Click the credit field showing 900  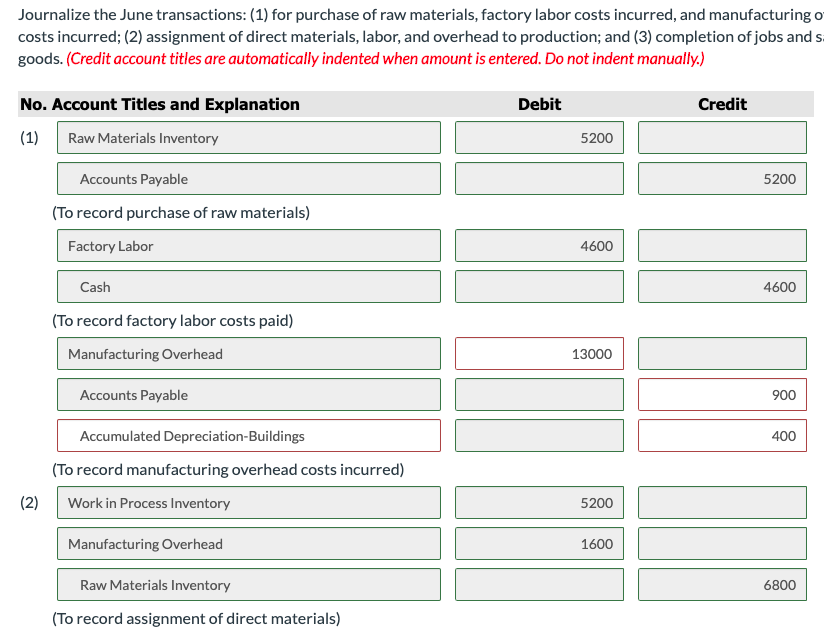click(722, 395)
